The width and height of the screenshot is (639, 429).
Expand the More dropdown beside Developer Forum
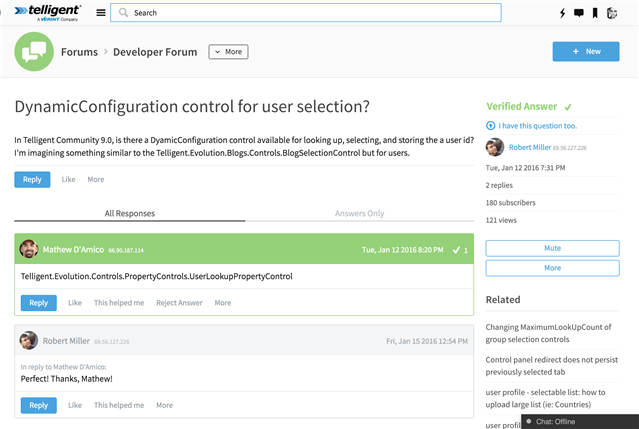click(228, 52)
